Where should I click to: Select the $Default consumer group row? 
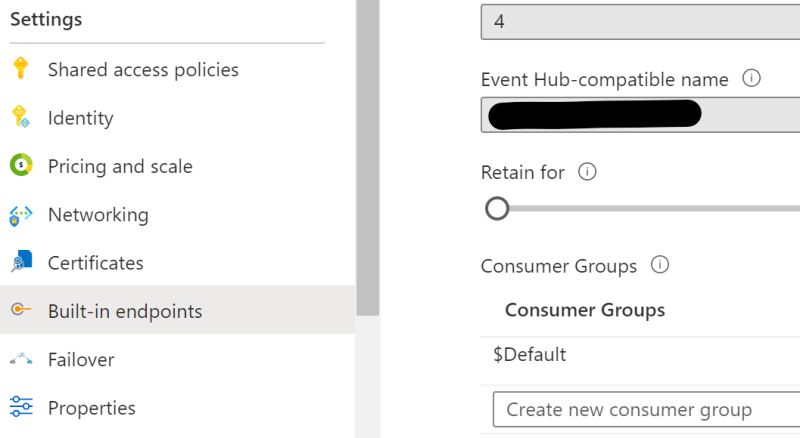coord(530,355)
